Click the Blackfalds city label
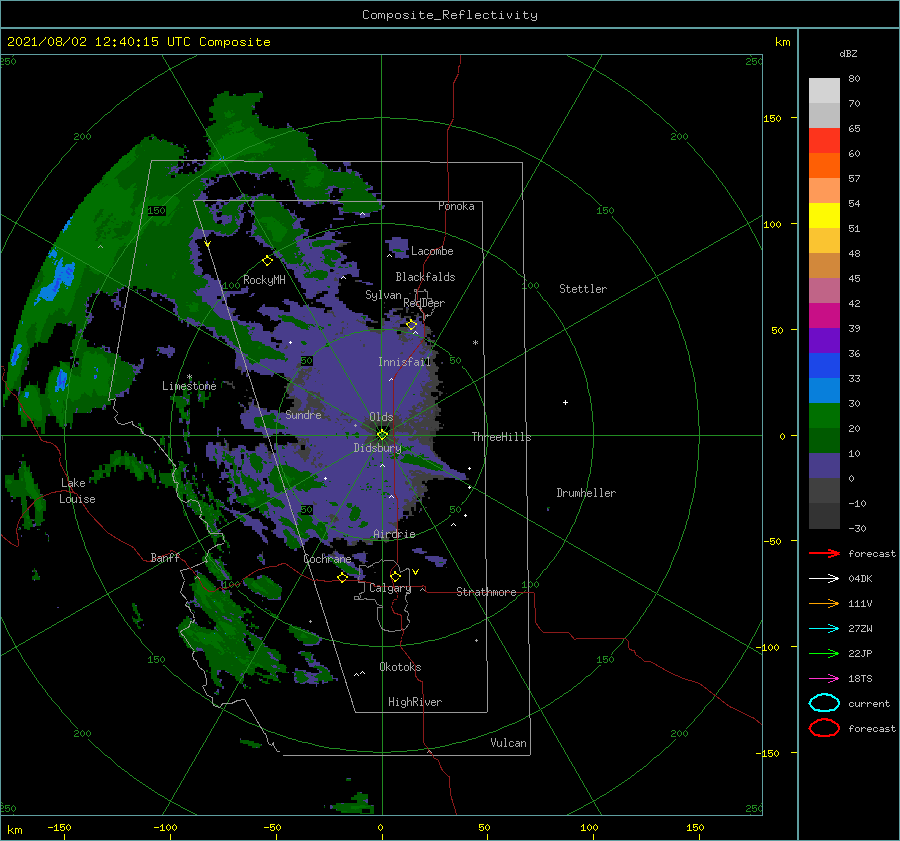Viewport: 900px width, 841px height. point(425,277)
